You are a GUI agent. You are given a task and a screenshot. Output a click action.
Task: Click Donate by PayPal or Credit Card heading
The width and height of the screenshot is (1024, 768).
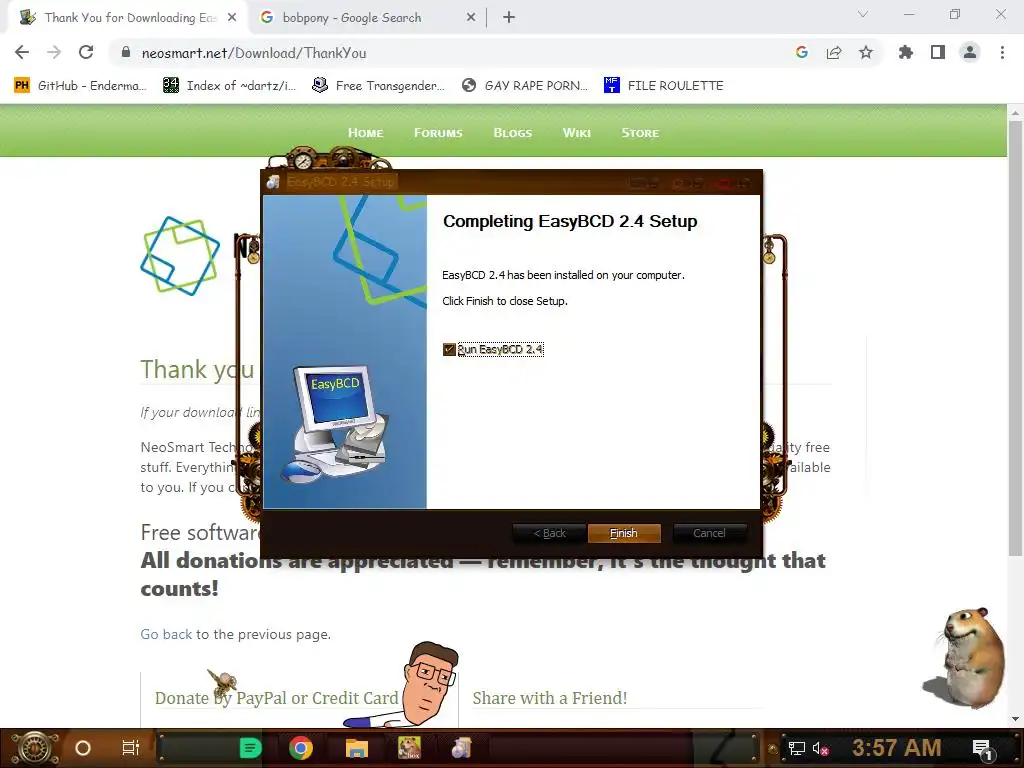coord(276,698)
